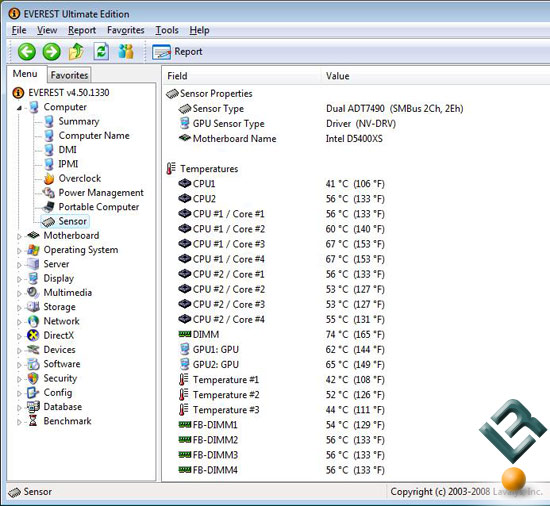The image size is (550, 506).
Task: Click the Network globe icon
Action: [33, 321]
